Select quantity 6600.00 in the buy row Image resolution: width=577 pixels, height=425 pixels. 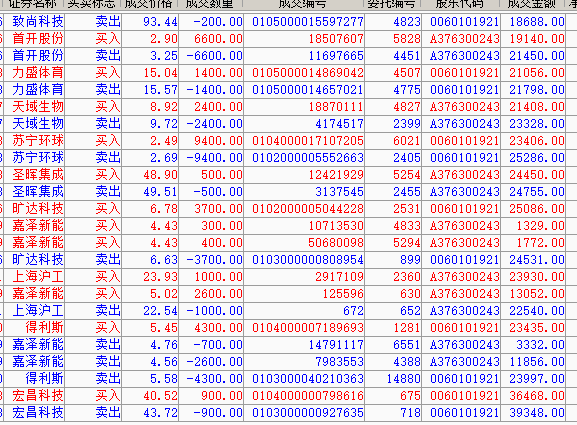click(x=218, y=39)
